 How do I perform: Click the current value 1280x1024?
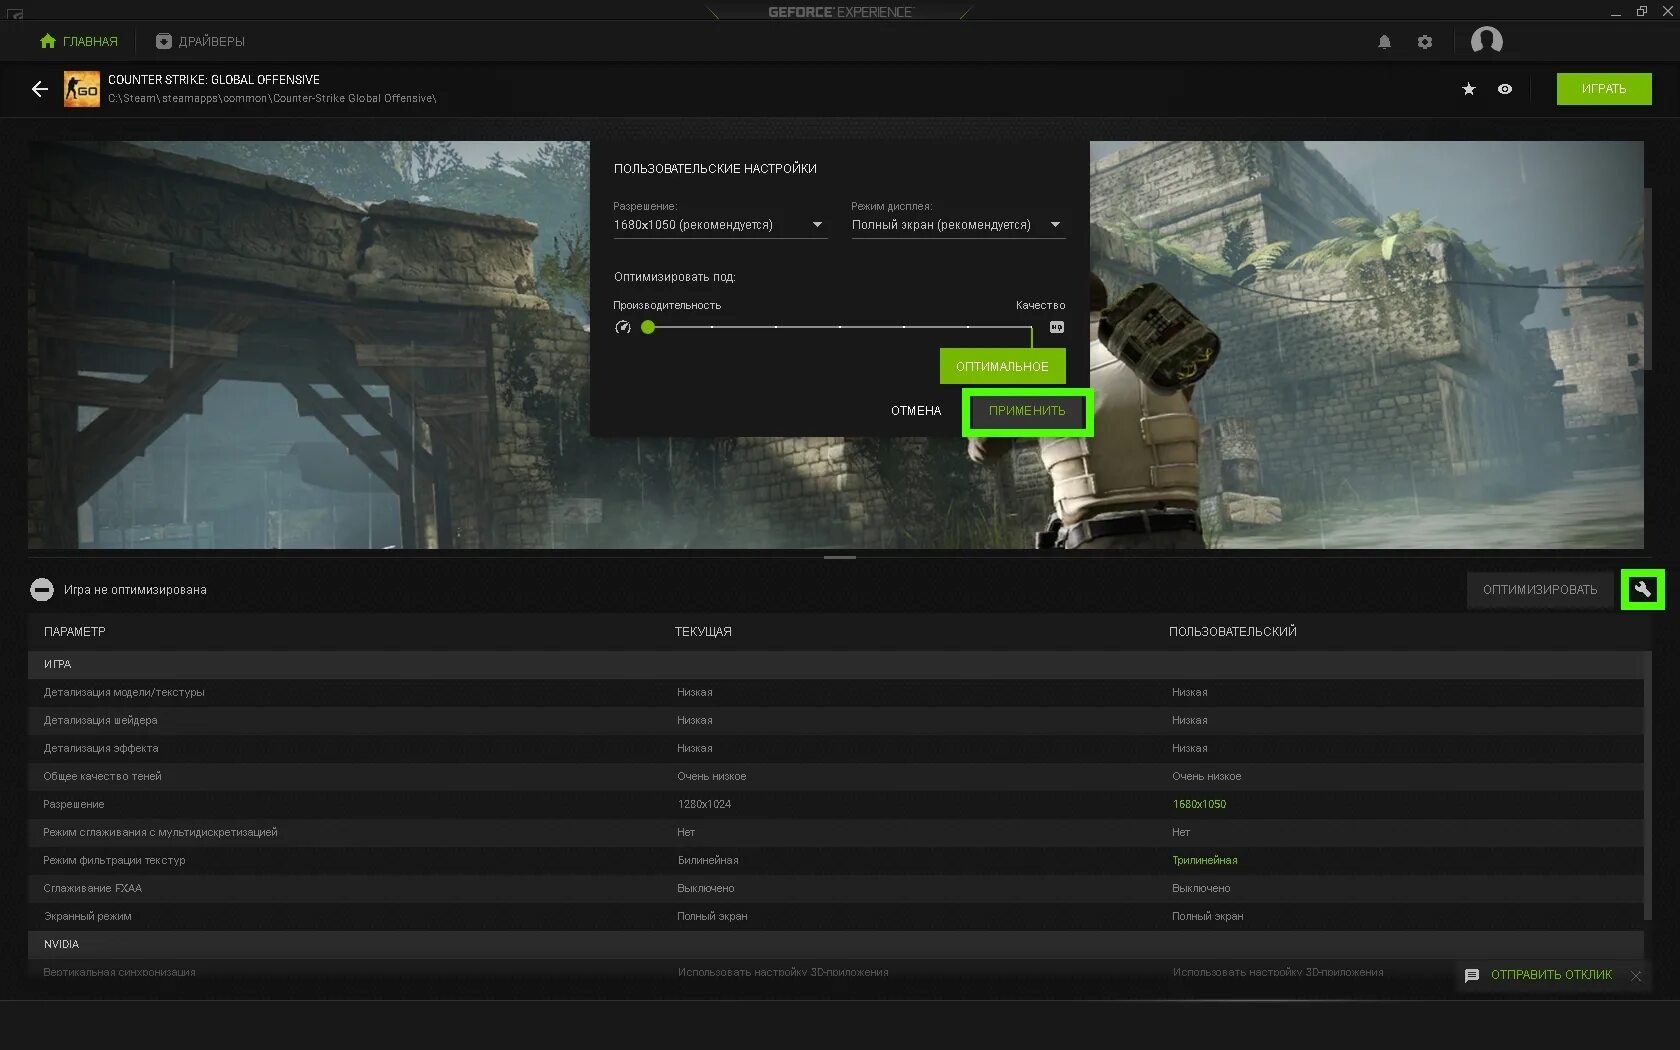(704, 804)
